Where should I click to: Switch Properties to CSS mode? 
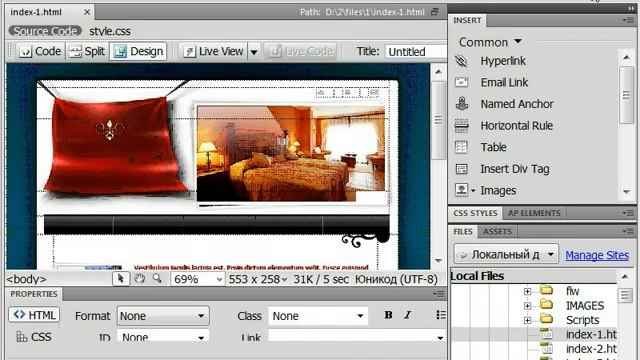34,337
